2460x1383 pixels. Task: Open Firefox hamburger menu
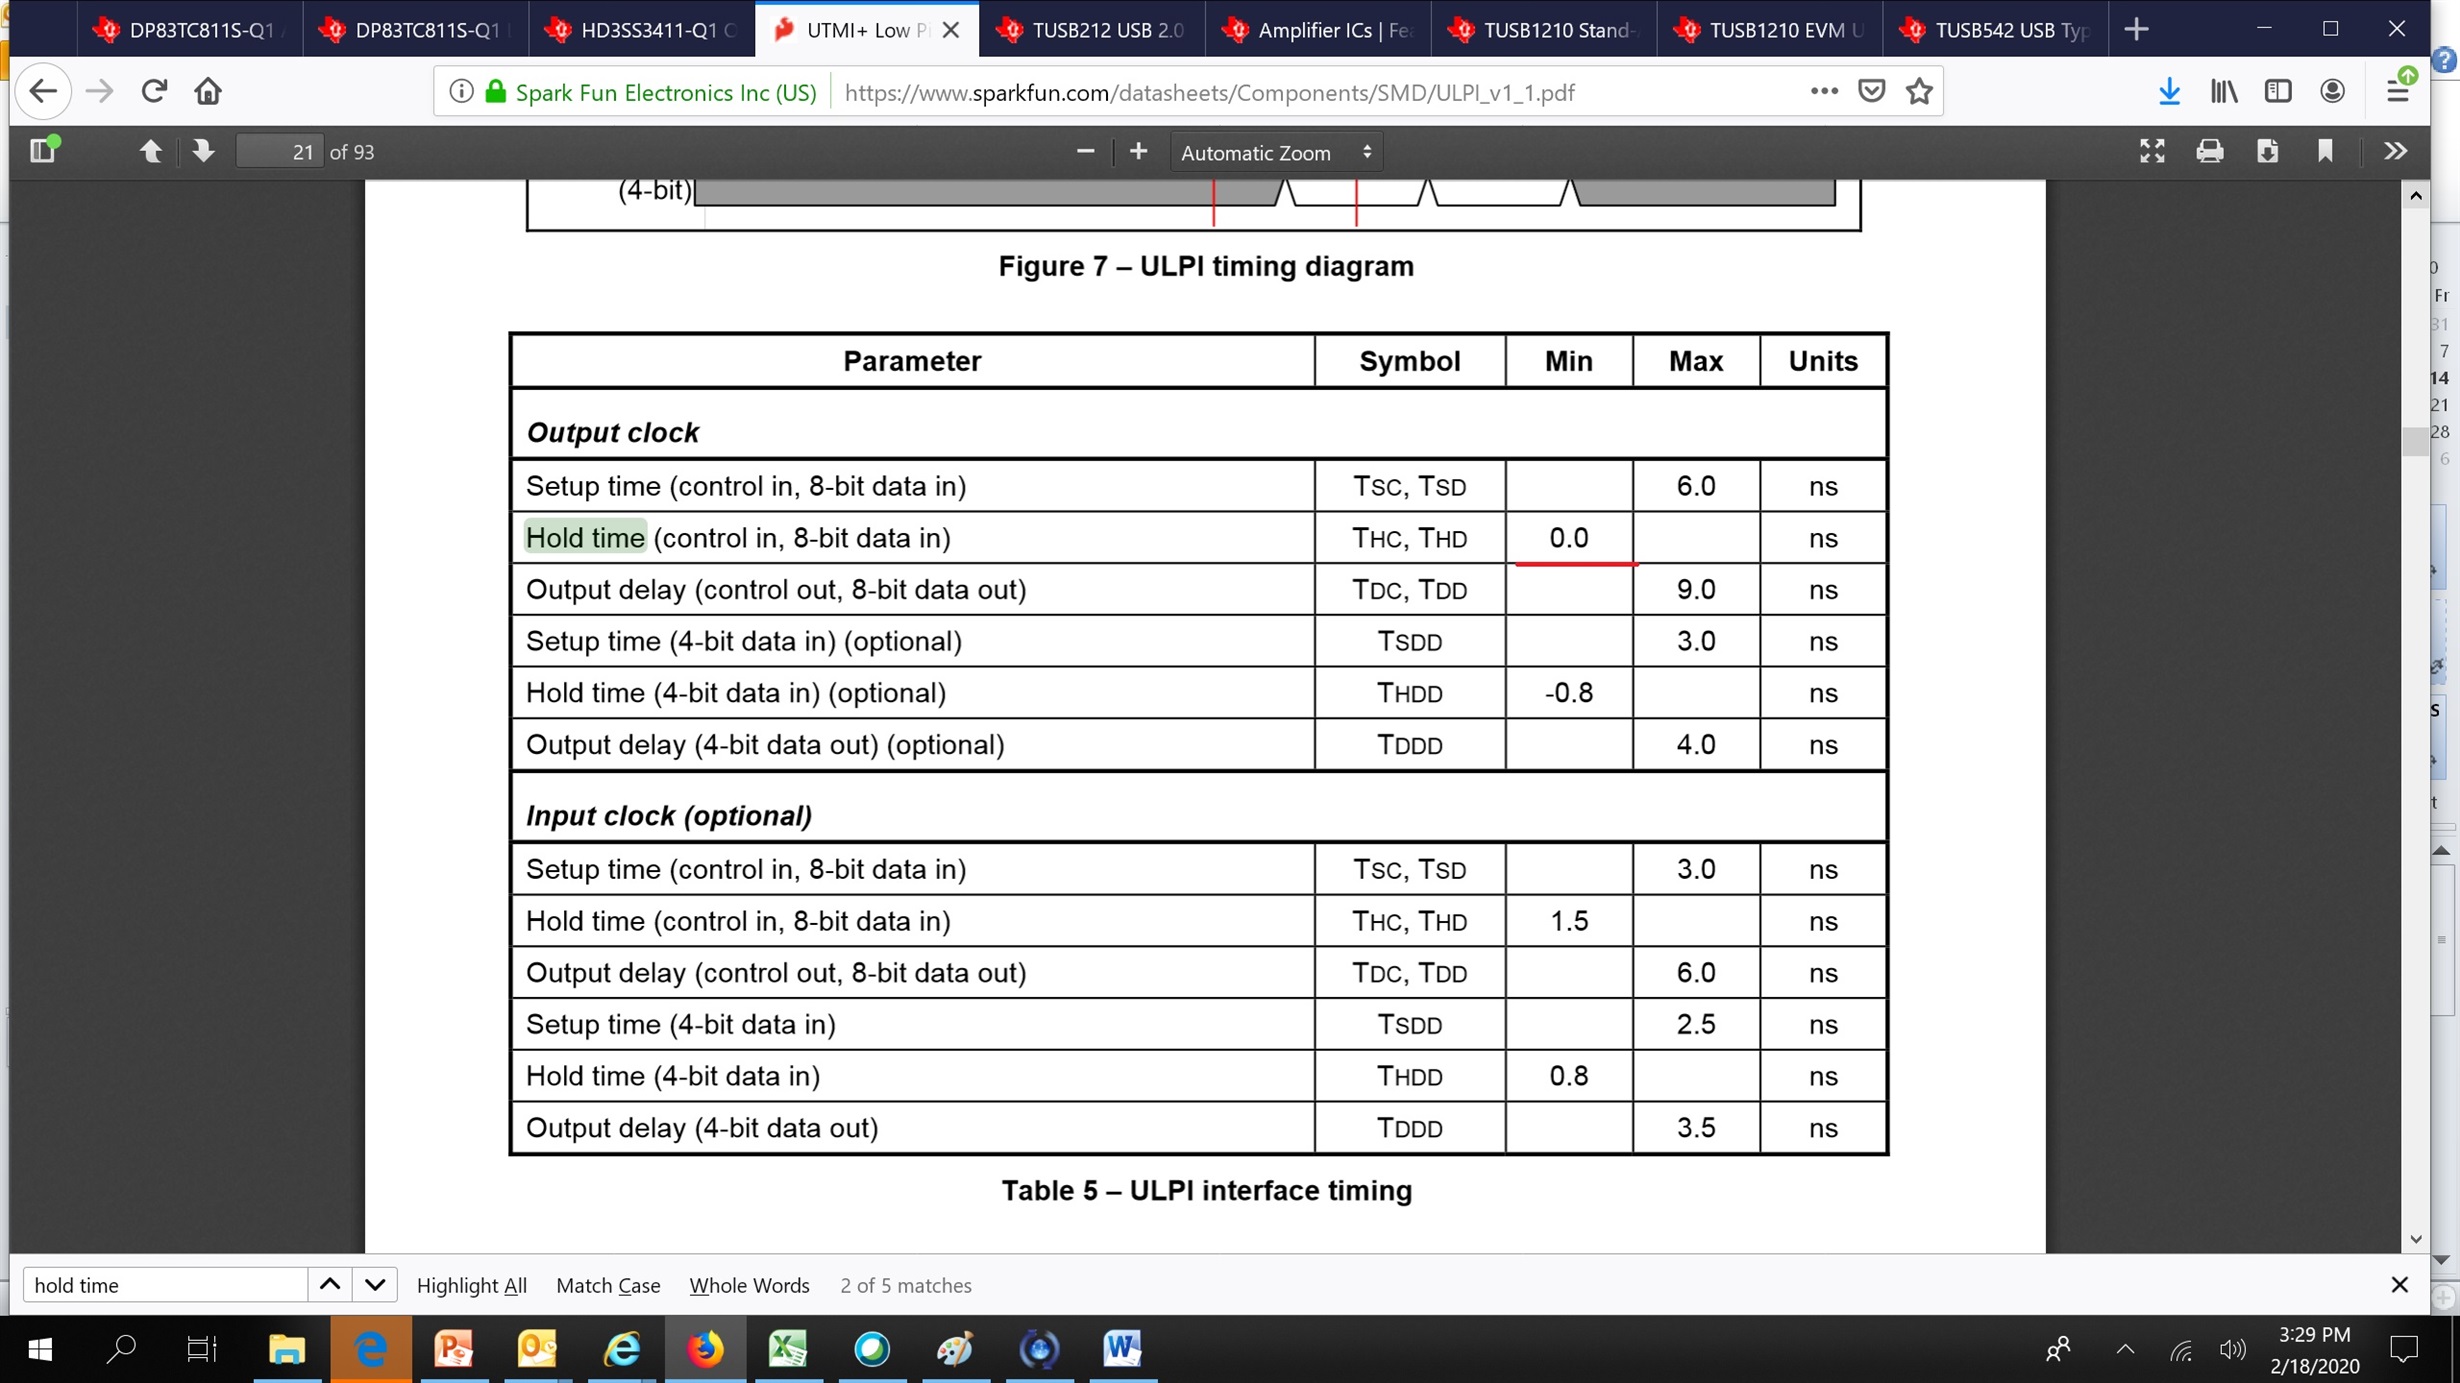(x=2398, y=90)
